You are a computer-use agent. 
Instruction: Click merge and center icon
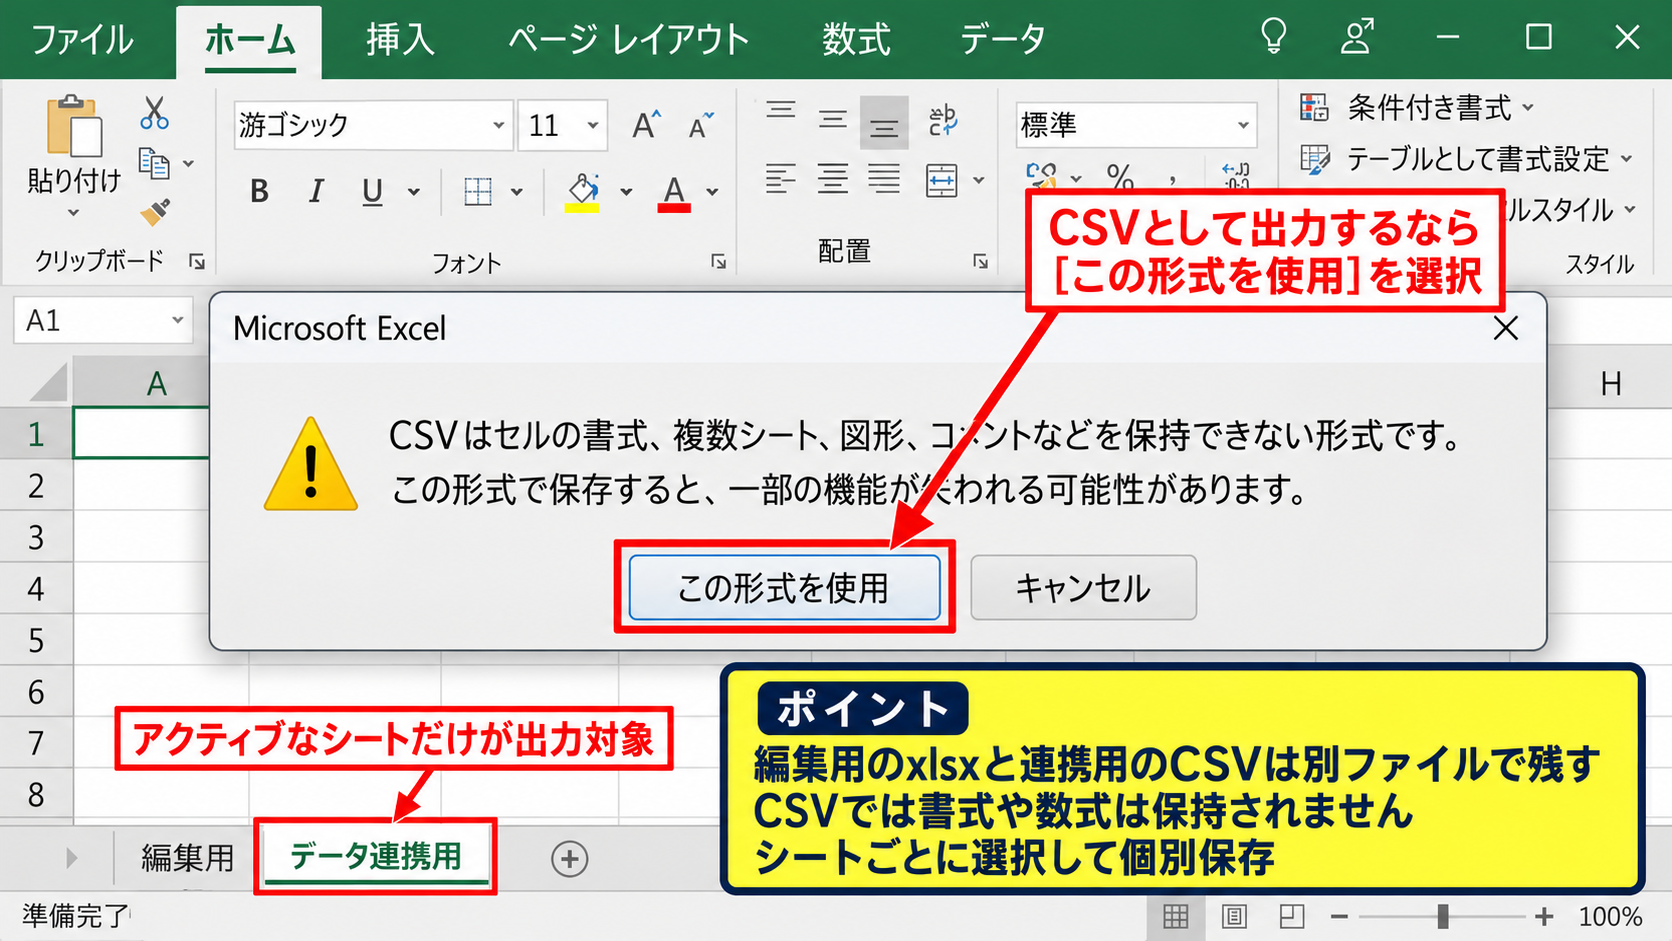tap(942, 181)
